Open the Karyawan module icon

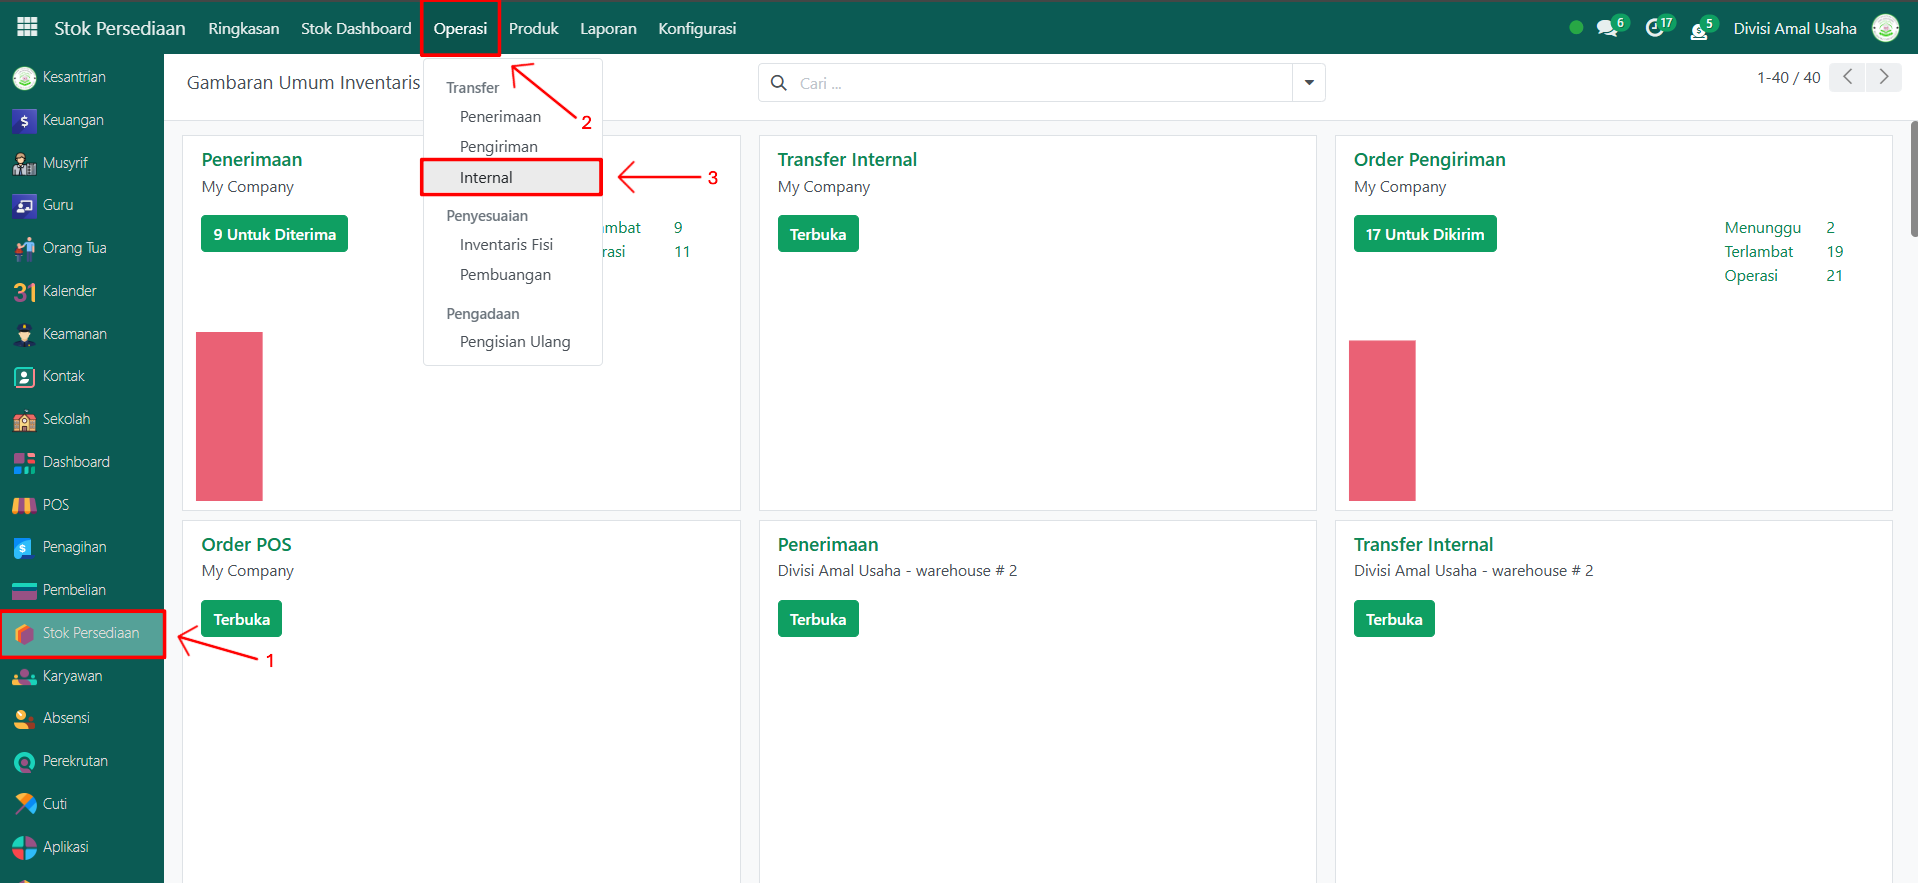pyautogui.click(x=24, y=677)
